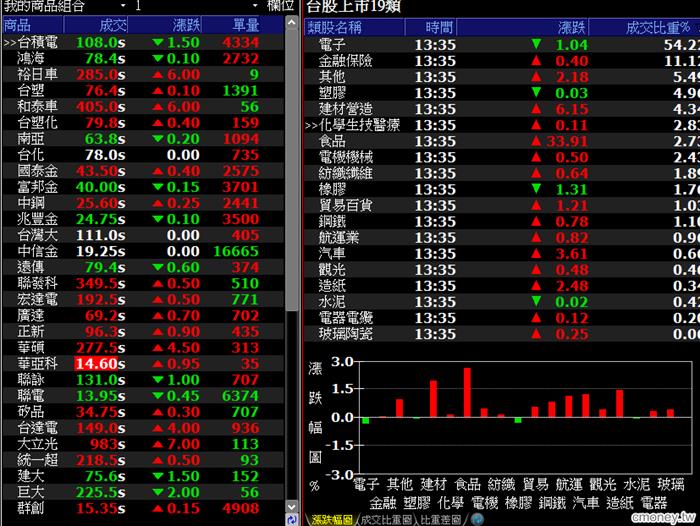Select the 台積電 row in the watchlist

click(x=143, y=42)
